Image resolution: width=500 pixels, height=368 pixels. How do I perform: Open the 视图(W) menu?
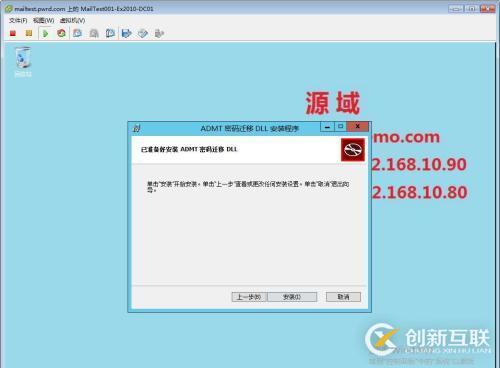(43, 21)
